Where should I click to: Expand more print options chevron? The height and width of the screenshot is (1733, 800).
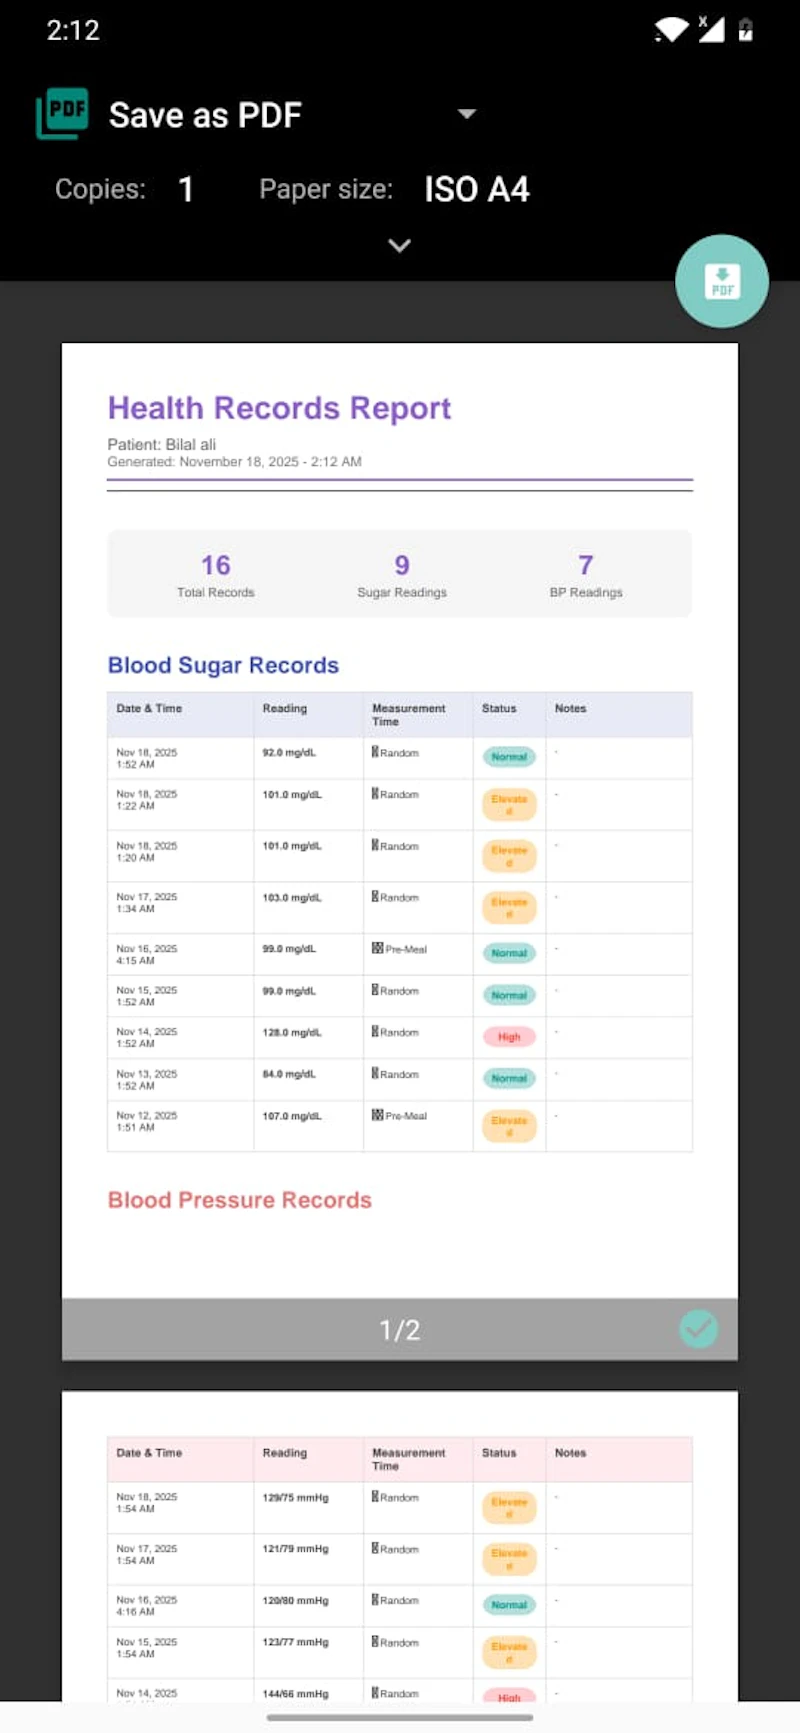[399, 245]
